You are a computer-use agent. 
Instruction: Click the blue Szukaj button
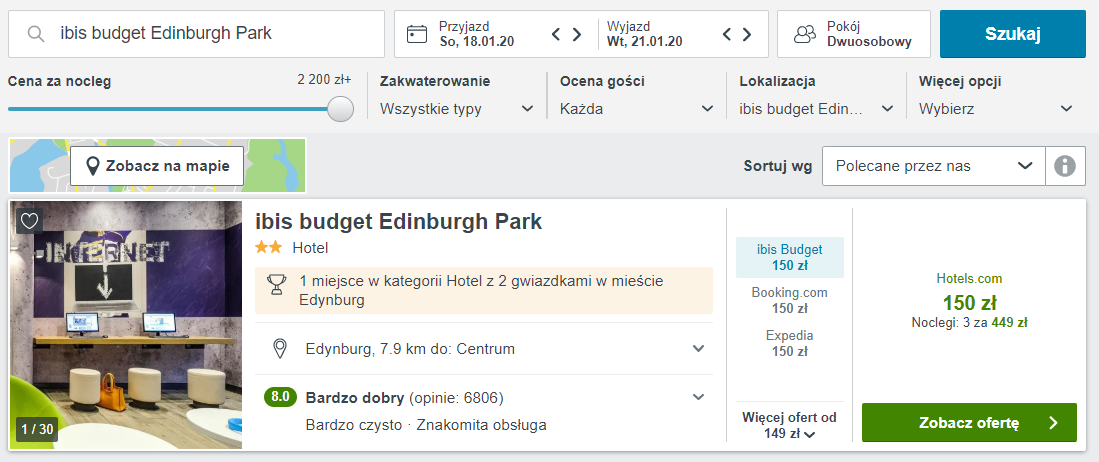tap(1013, 34)
